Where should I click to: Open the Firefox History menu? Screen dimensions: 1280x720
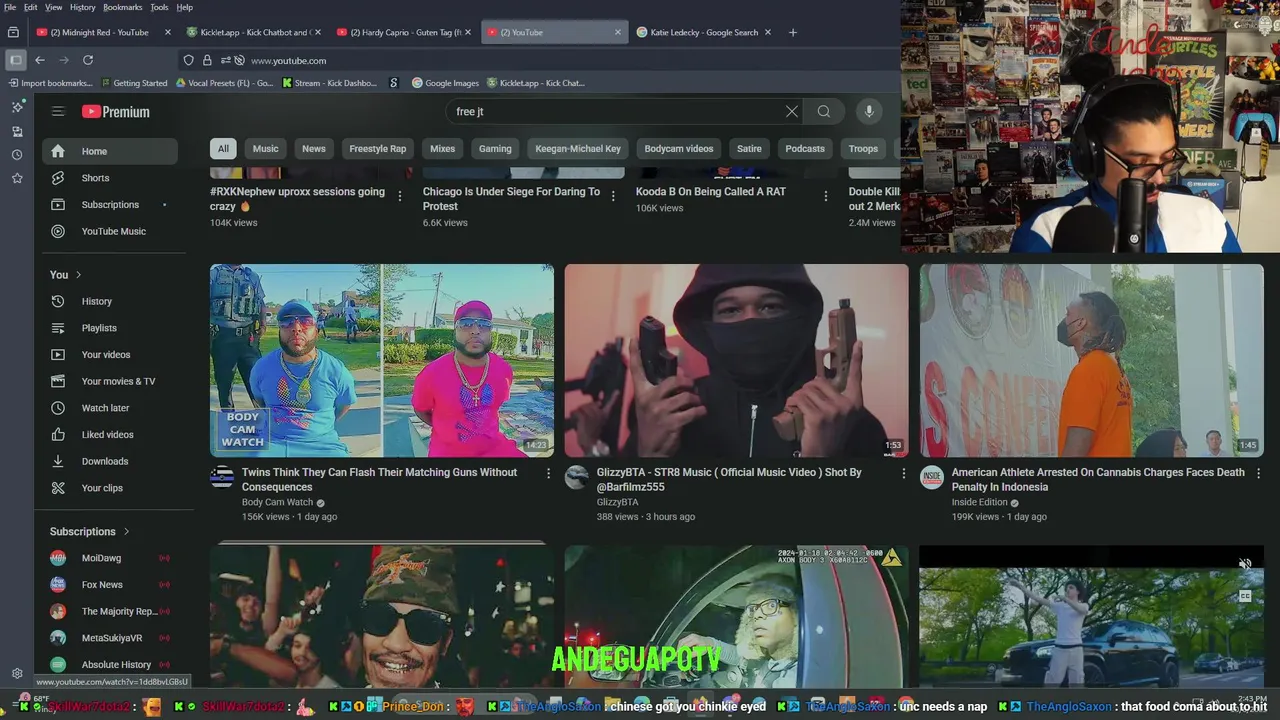click(x=83, y=7)
